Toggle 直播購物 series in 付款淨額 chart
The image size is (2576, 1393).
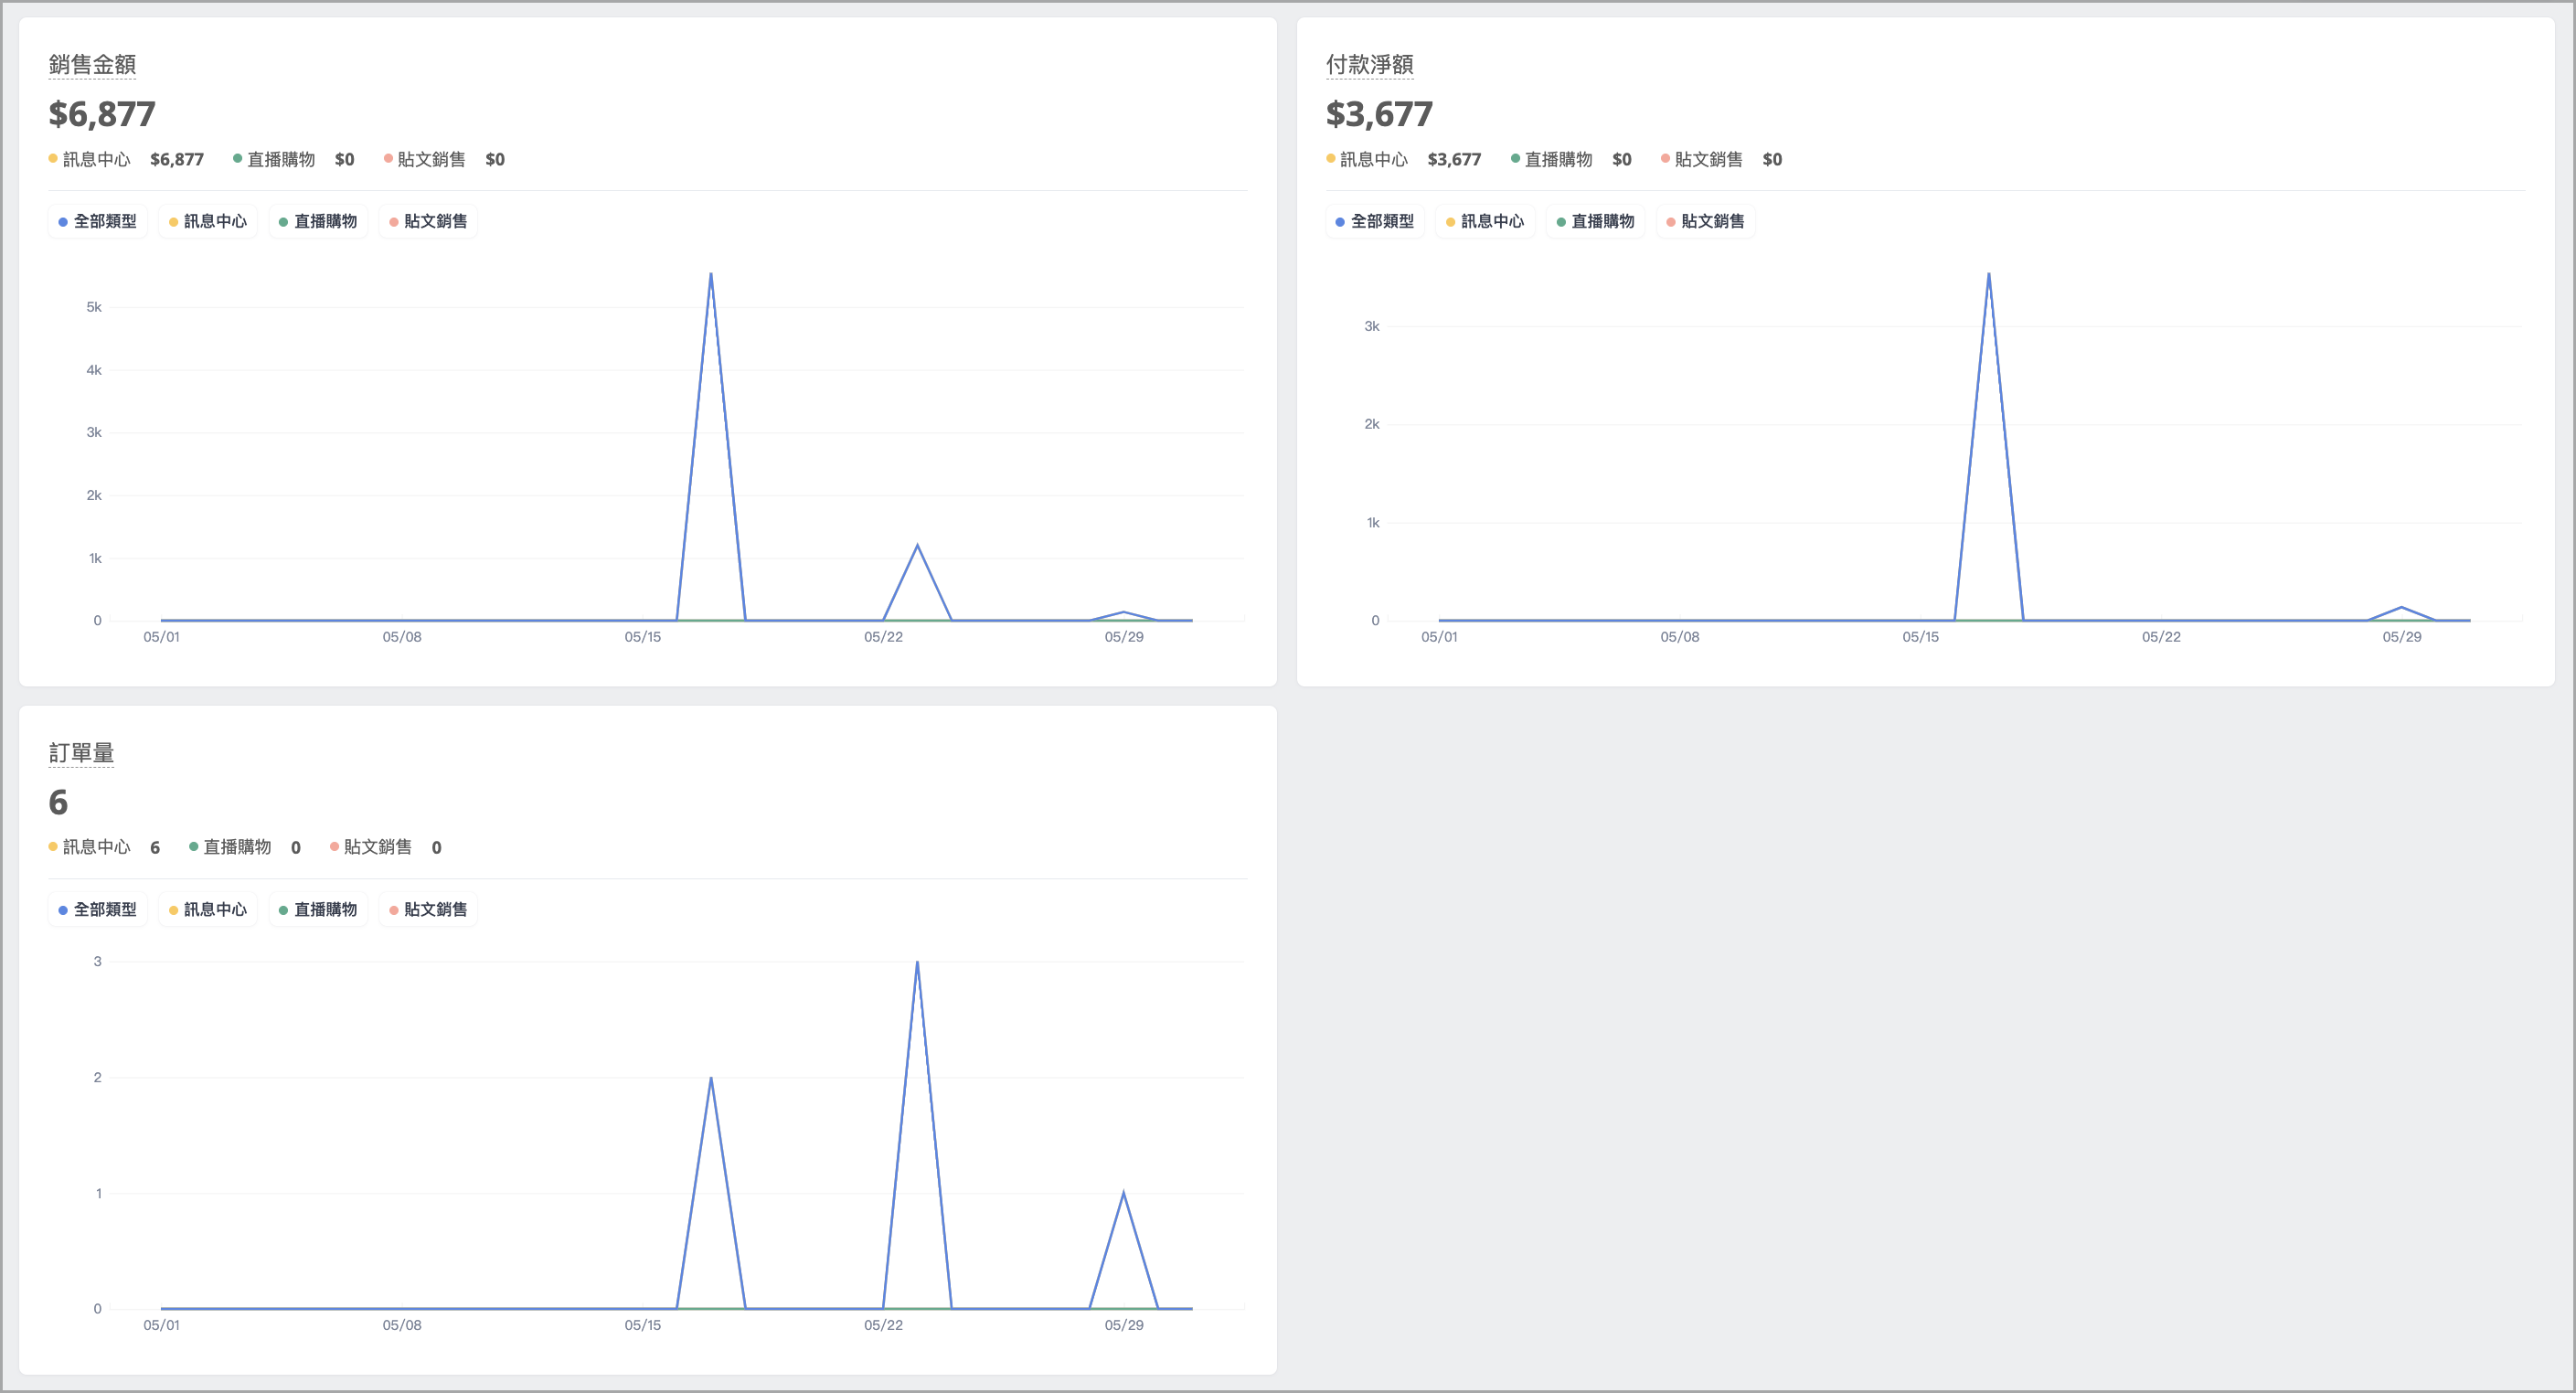tap(1595, 221)
